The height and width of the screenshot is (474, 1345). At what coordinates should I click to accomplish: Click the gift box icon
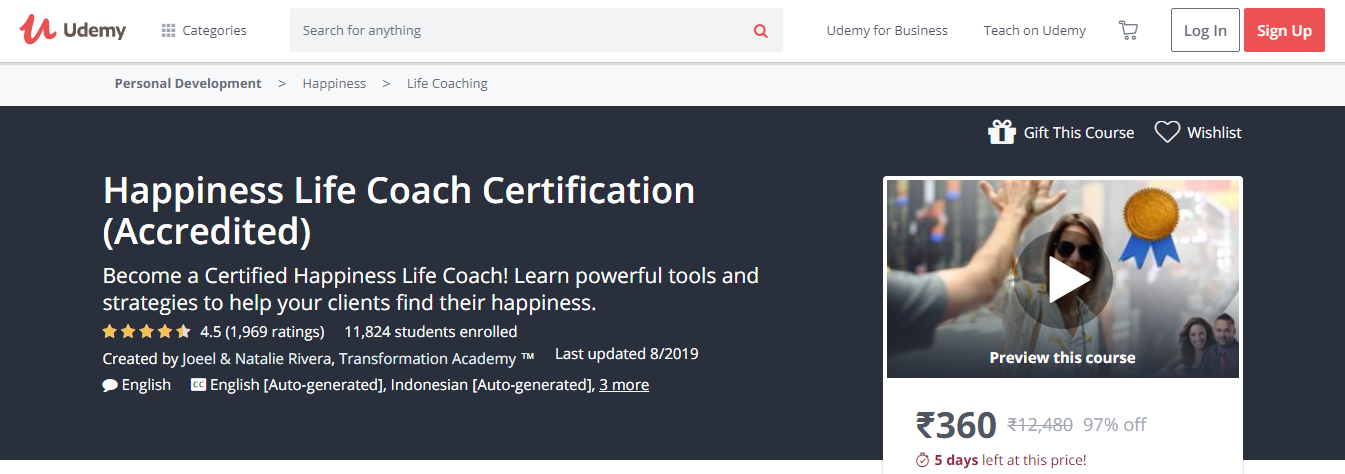tap(1002, 132)
